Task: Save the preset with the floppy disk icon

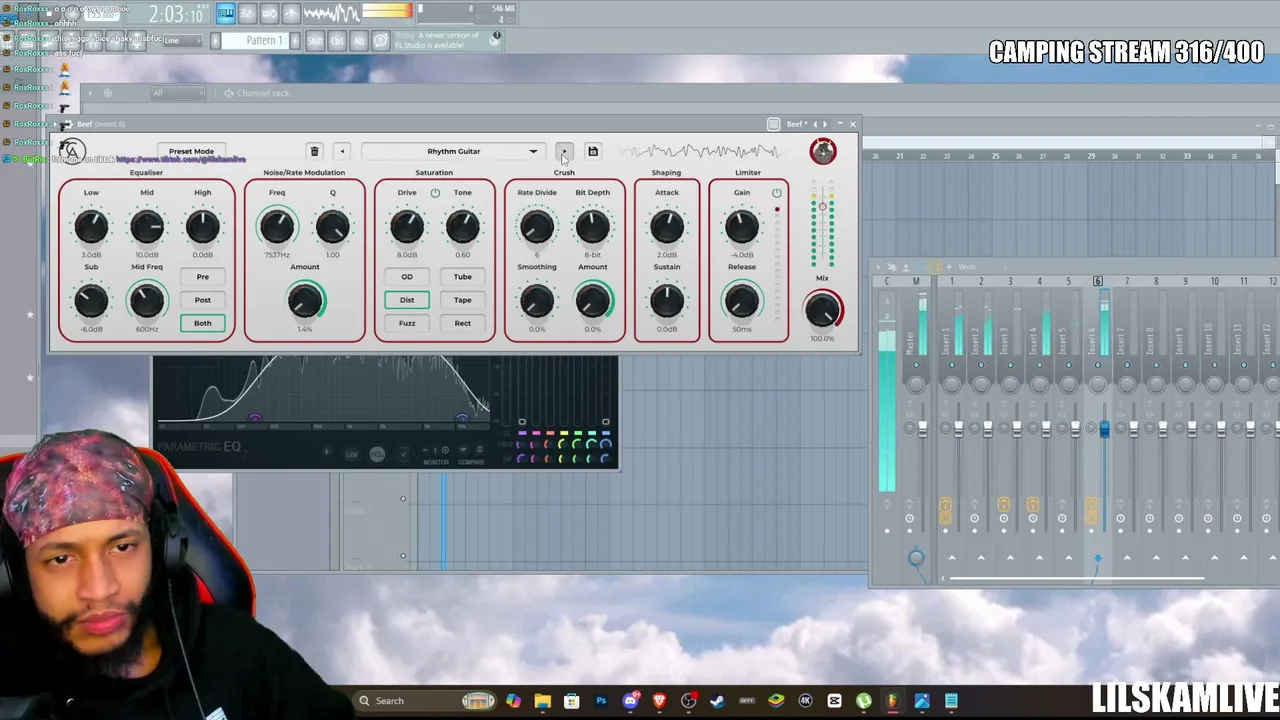Action: 593,152
